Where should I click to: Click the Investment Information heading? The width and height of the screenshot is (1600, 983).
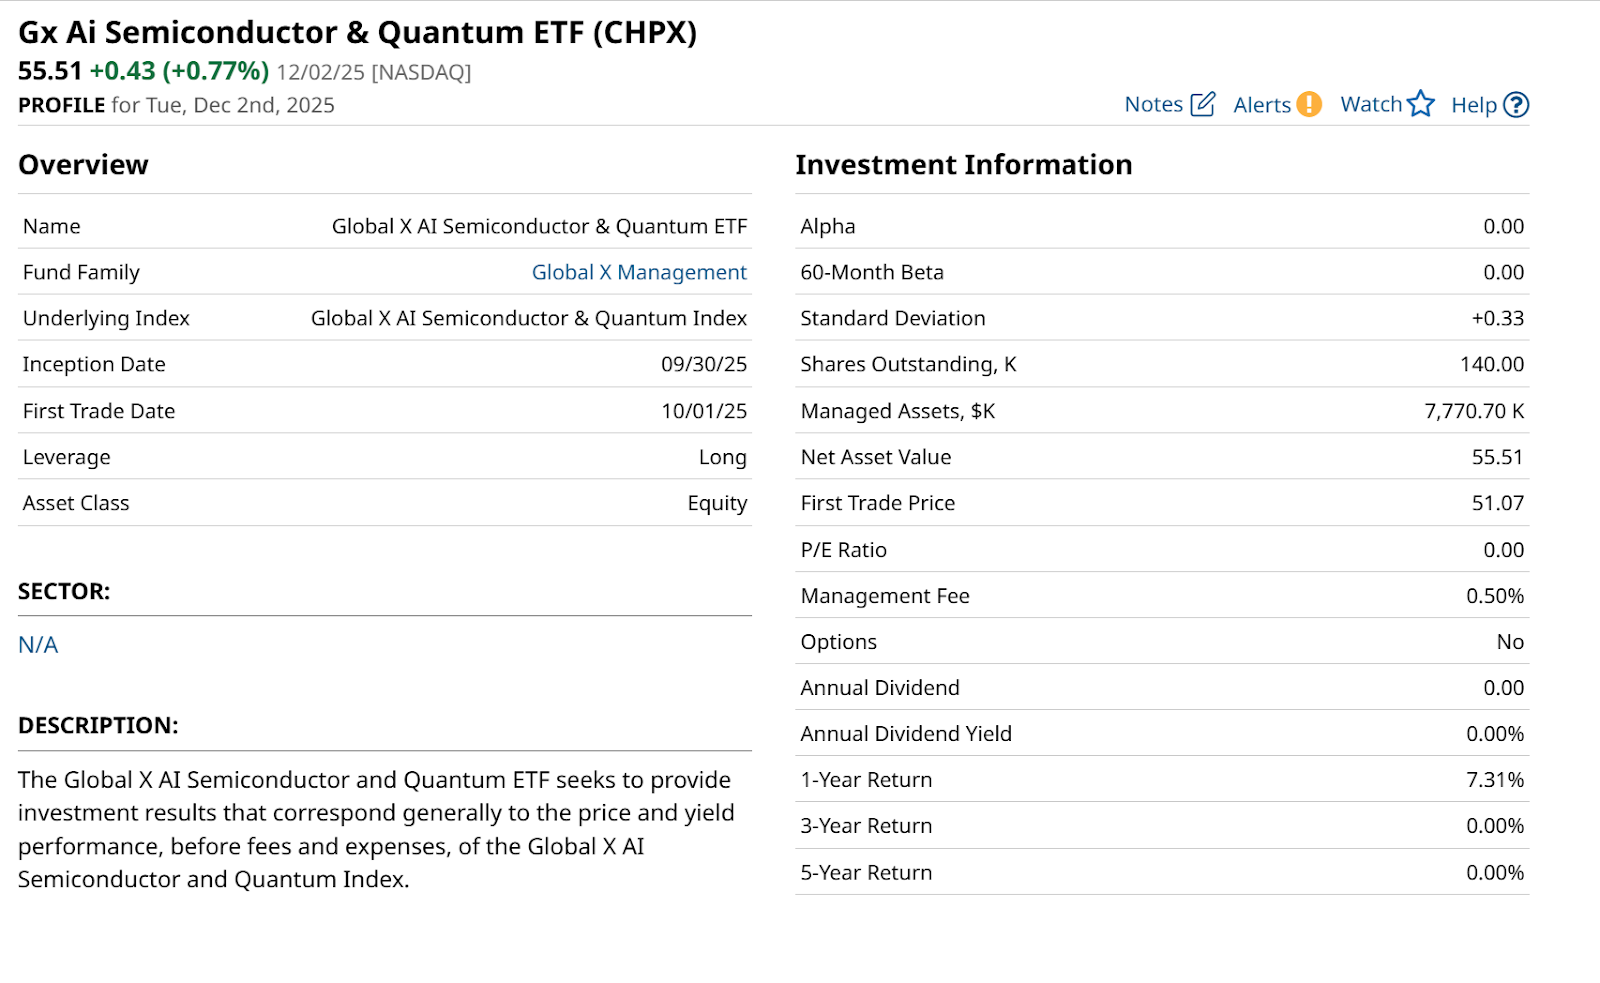[963, 164]
